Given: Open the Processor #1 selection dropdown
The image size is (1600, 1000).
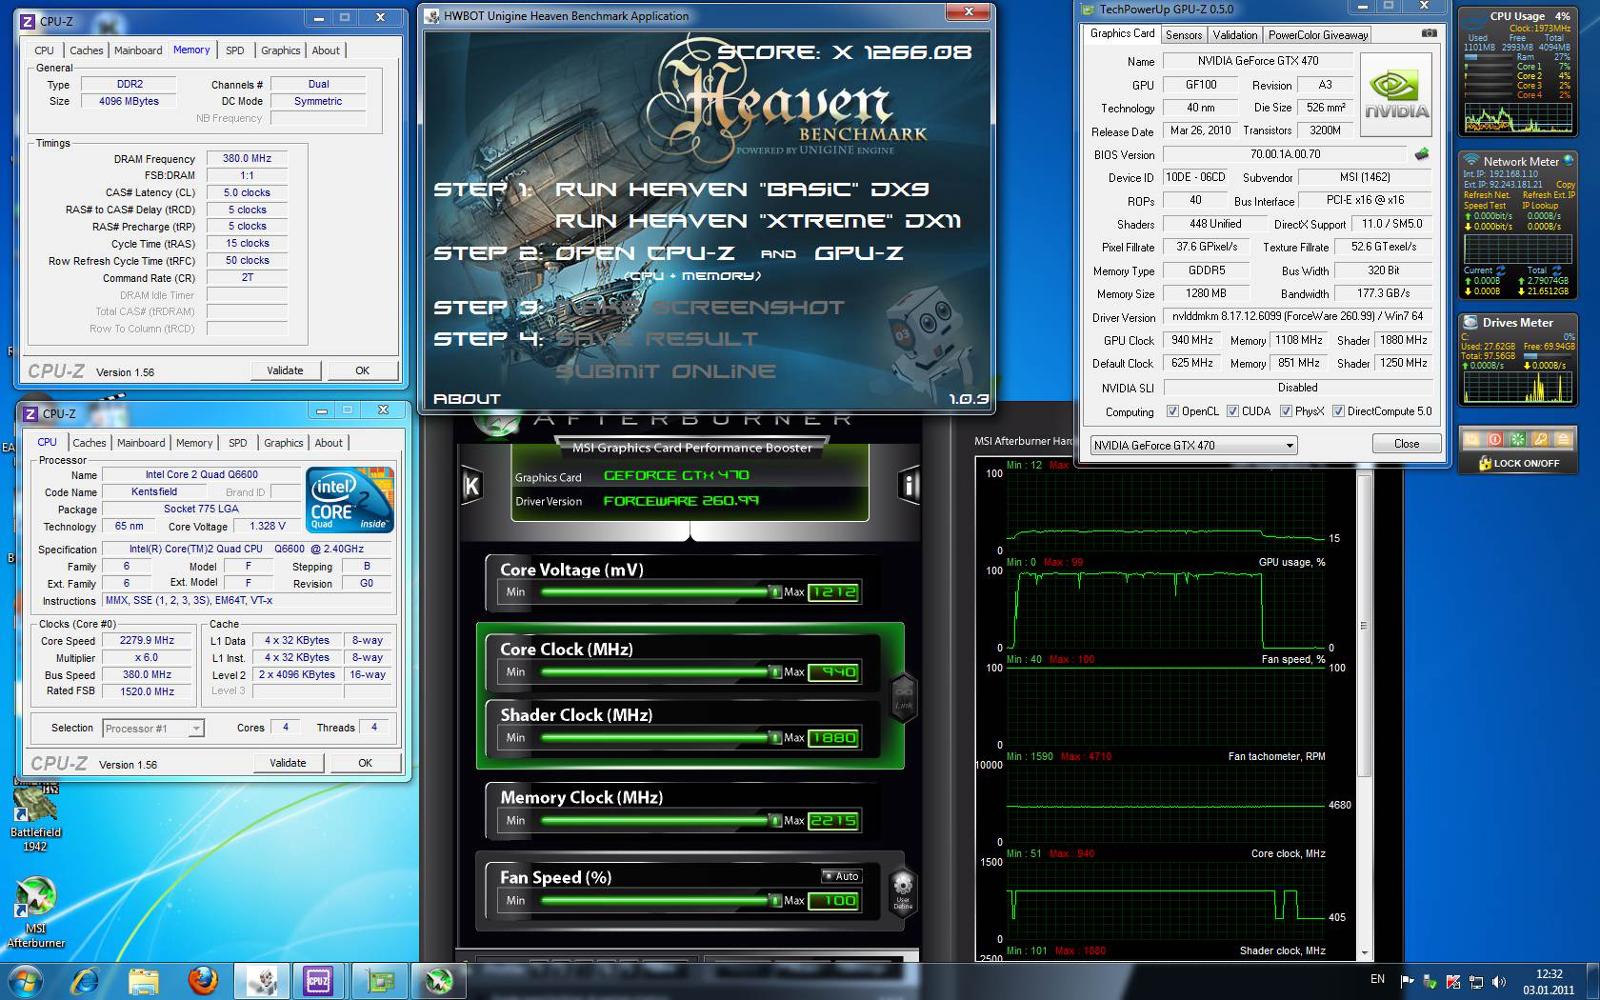Looking at the screenshot, I should [x=153, y=728].
